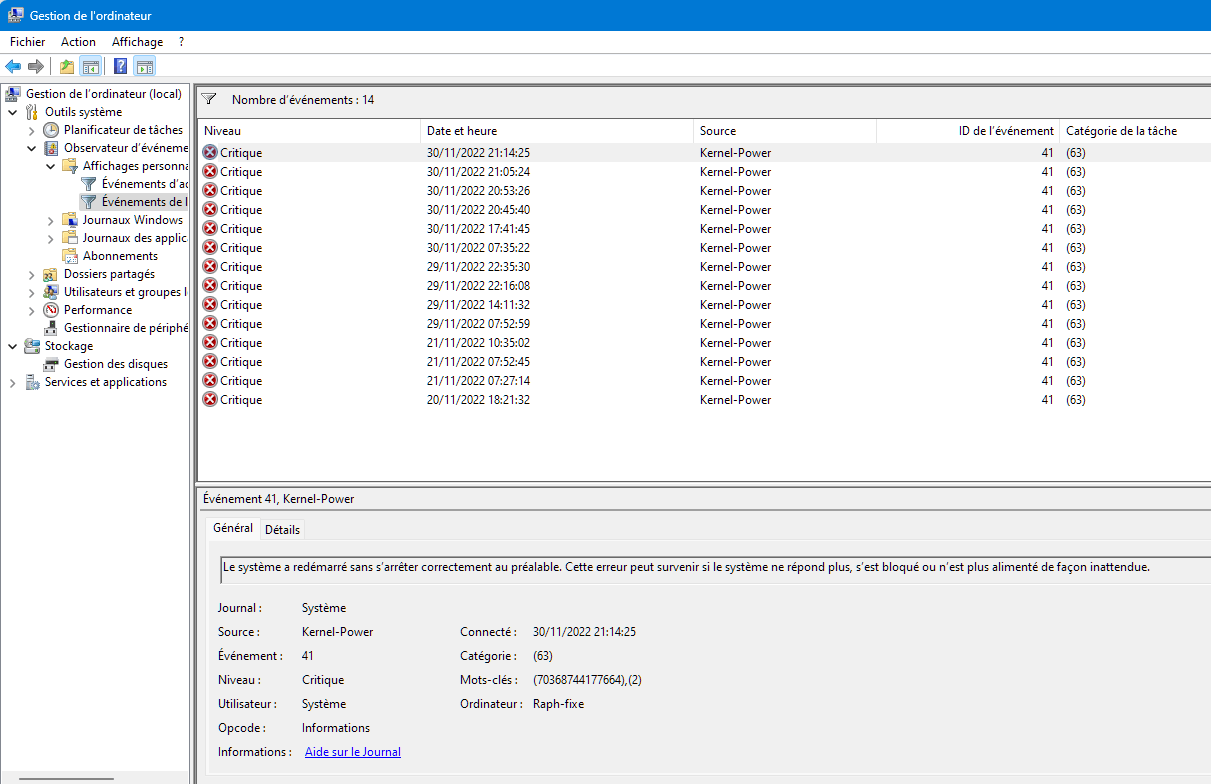
Task: Click the Outils système tools icon
Action: click(x=32, y=112)
